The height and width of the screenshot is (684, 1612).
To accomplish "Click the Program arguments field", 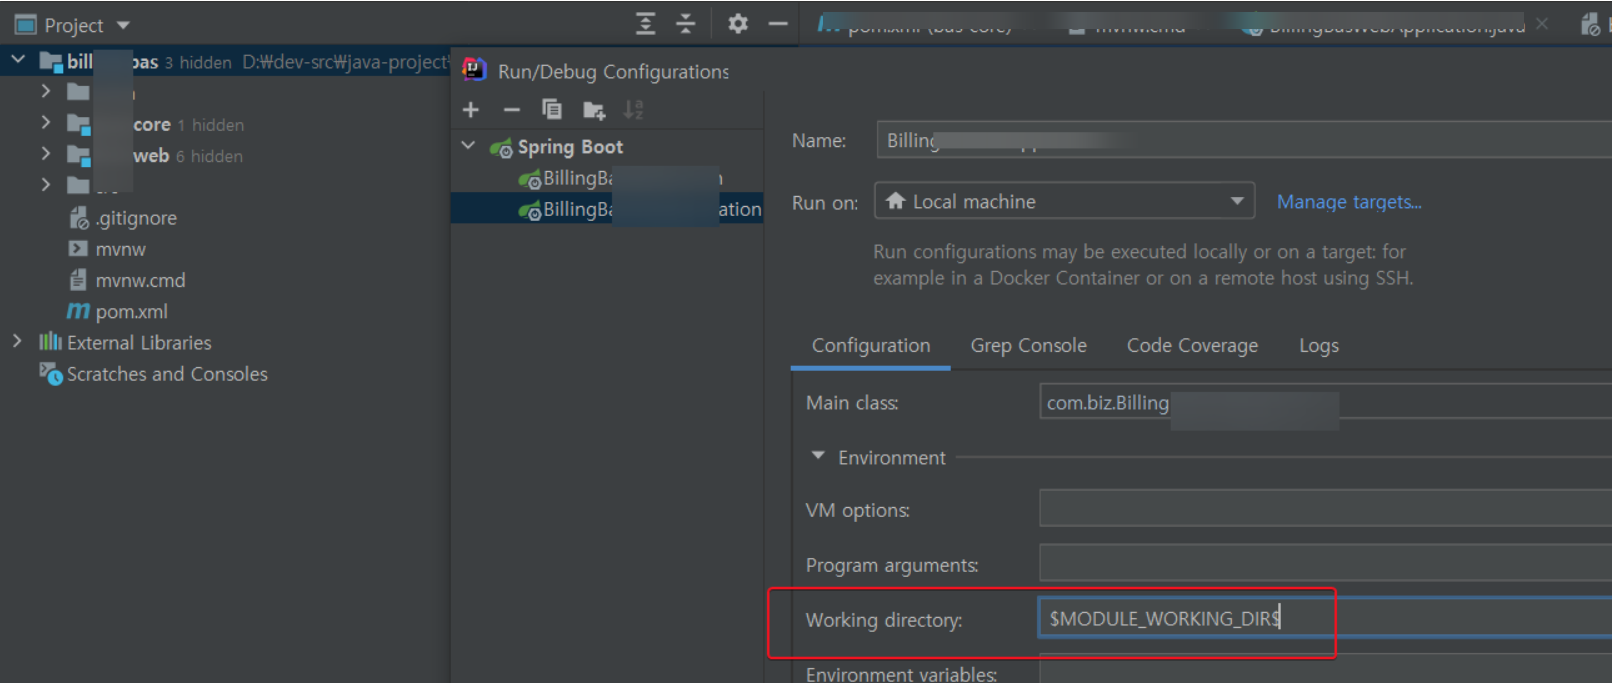I will (1325, 563).
